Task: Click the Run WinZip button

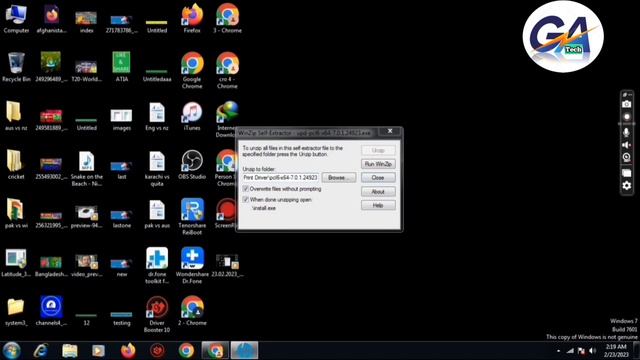Action: tap(378, 164)
